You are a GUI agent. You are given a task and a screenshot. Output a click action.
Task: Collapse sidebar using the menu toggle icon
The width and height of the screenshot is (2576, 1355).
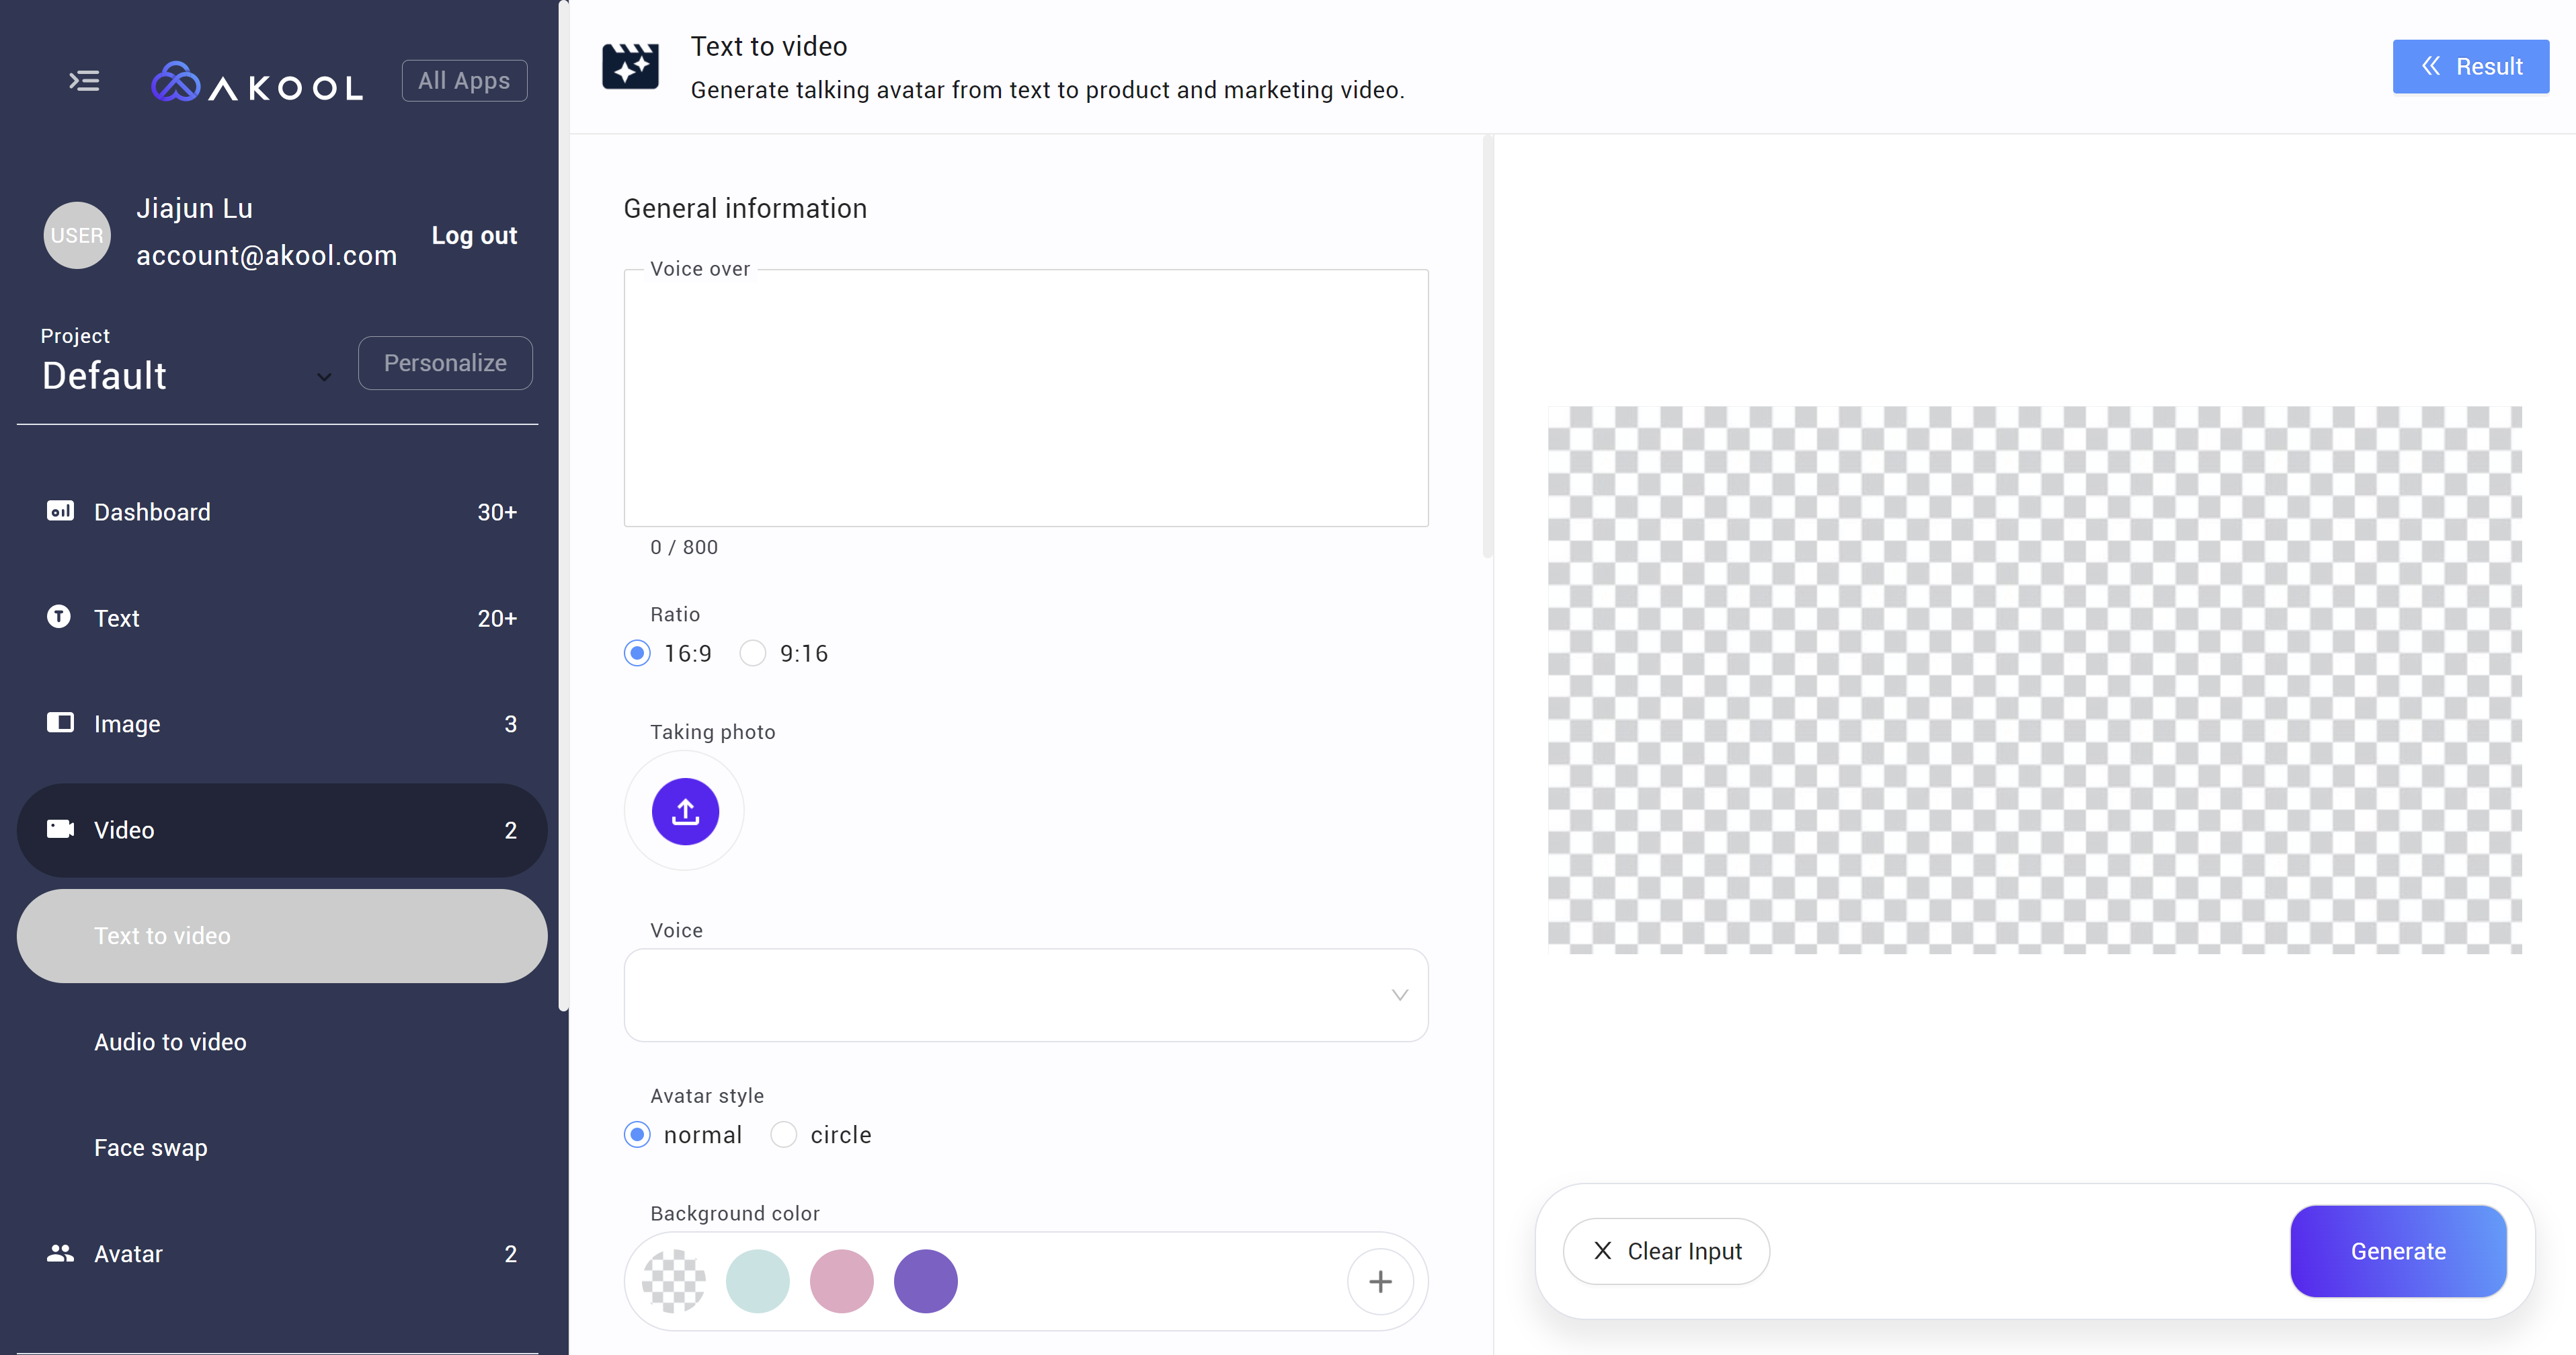point(84,81)
